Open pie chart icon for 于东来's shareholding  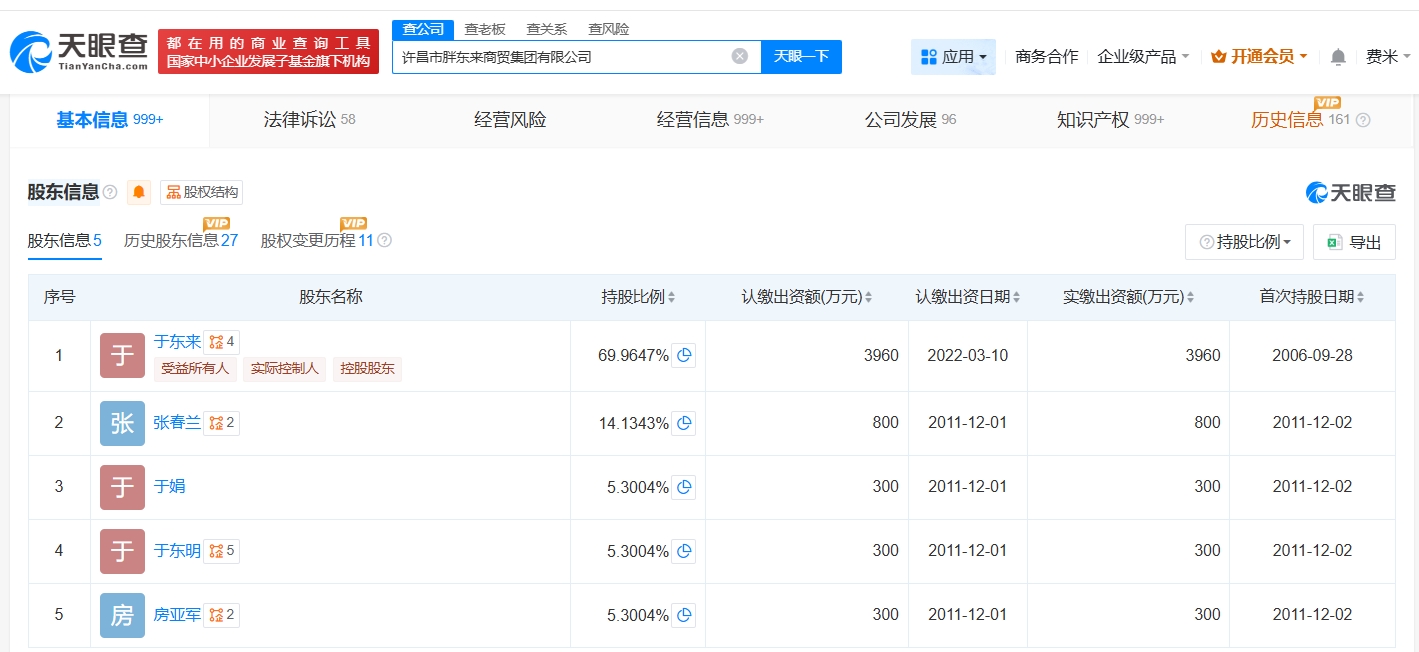pyautogui.click(x=683, y=356)
